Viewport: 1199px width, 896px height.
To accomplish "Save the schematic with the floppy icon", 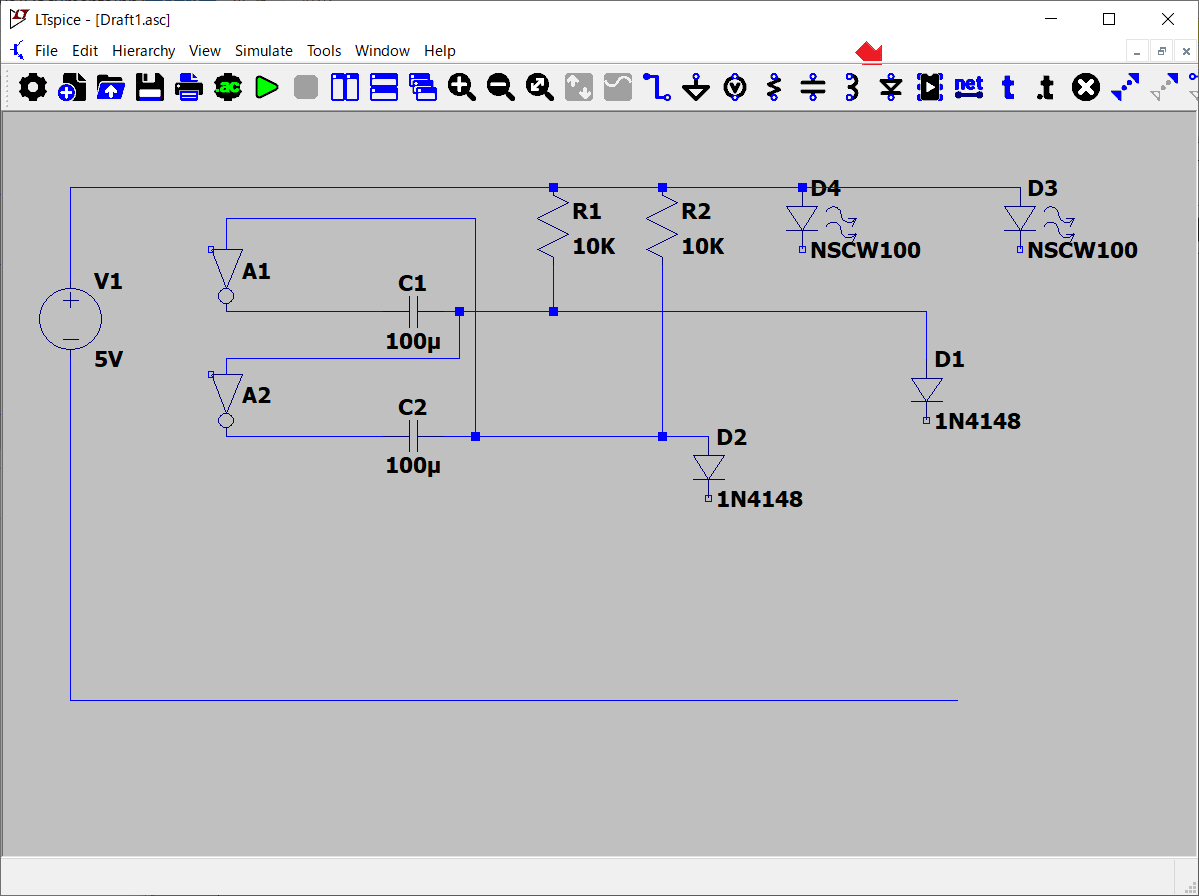I will coord(150,88).
